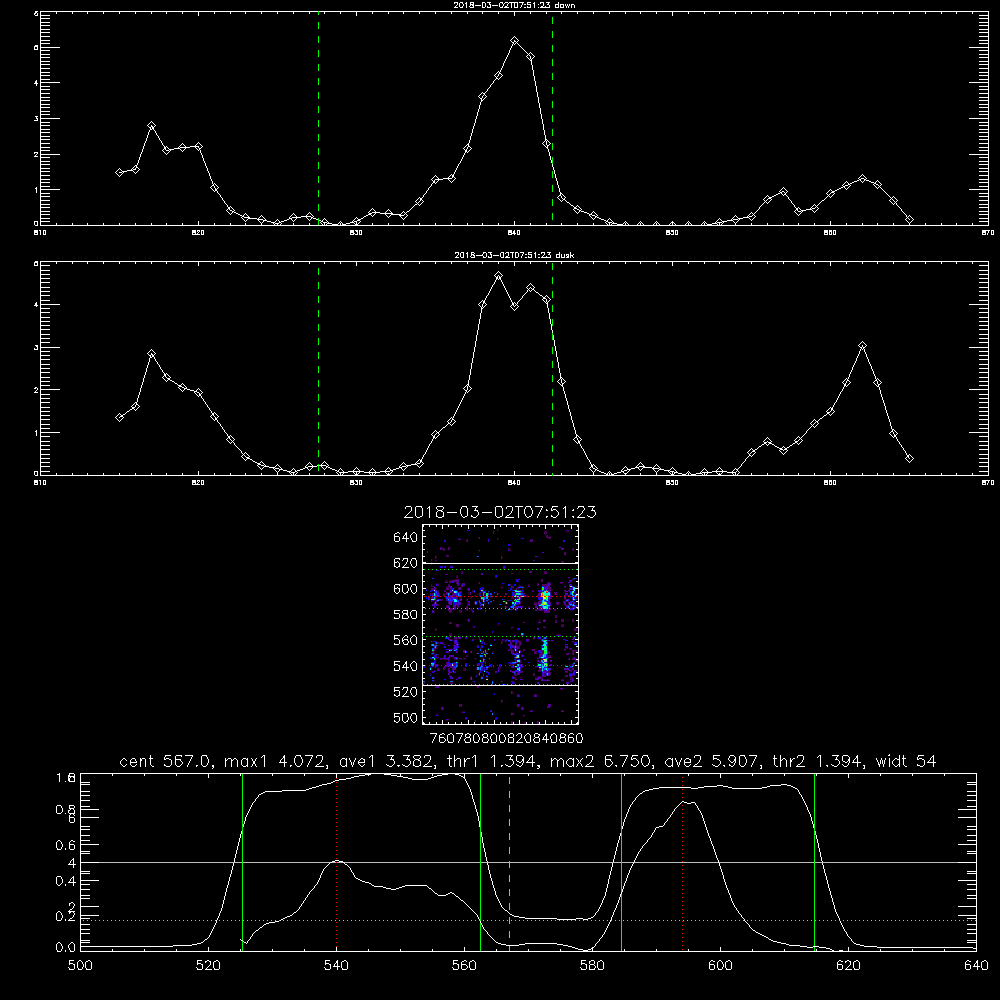Click the right green dashed line in dusk plot
Screen dimensions: 1000x1000
(552, 368)
